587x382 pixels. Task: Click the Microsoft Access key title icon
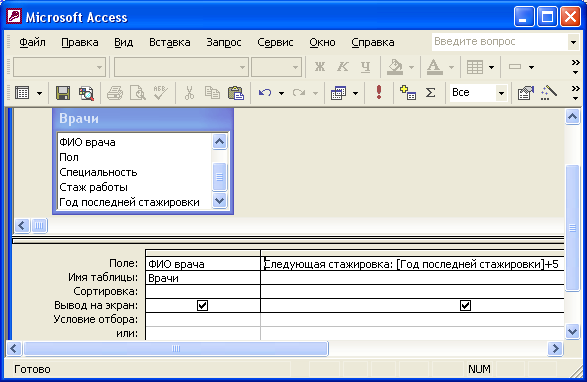(x=14, y=16)
